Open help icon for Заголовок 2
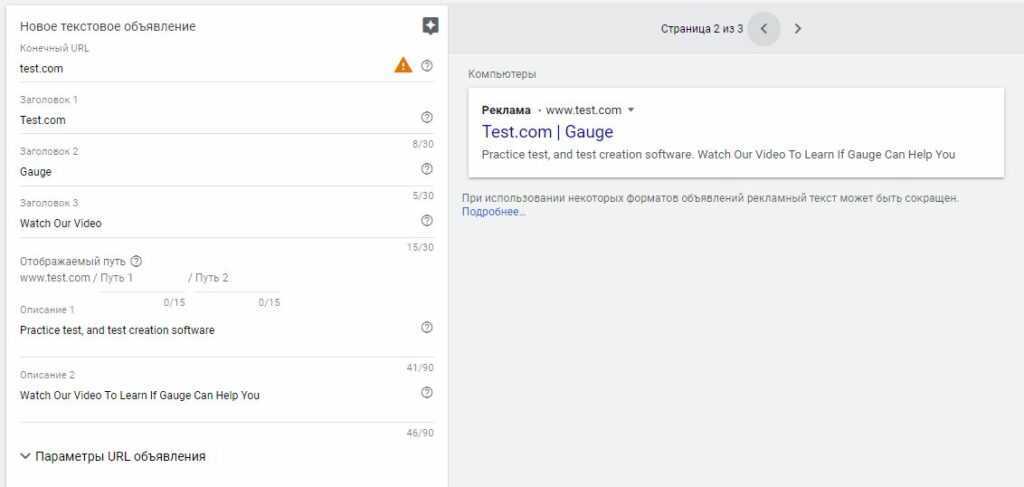1024x487 pixels. [x=427, y=169]
